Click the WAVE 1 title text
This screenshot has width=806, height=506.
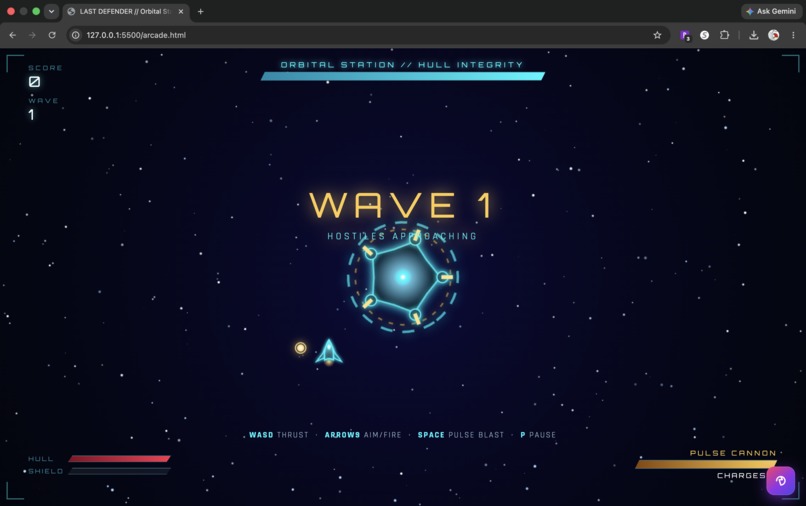[401, 205]
